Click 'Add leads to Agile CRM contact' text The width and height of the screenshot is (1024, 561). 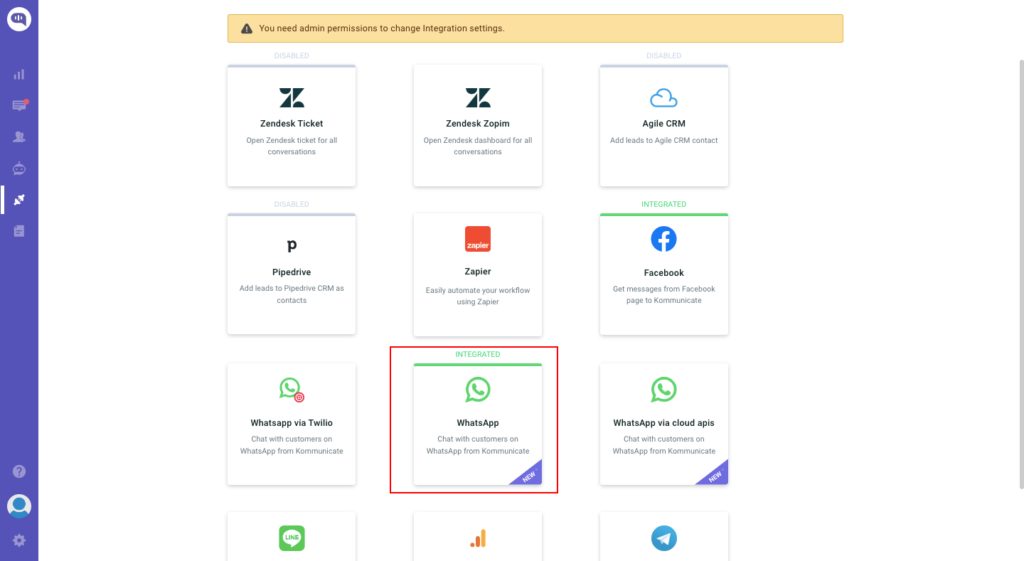coord(664,140)
